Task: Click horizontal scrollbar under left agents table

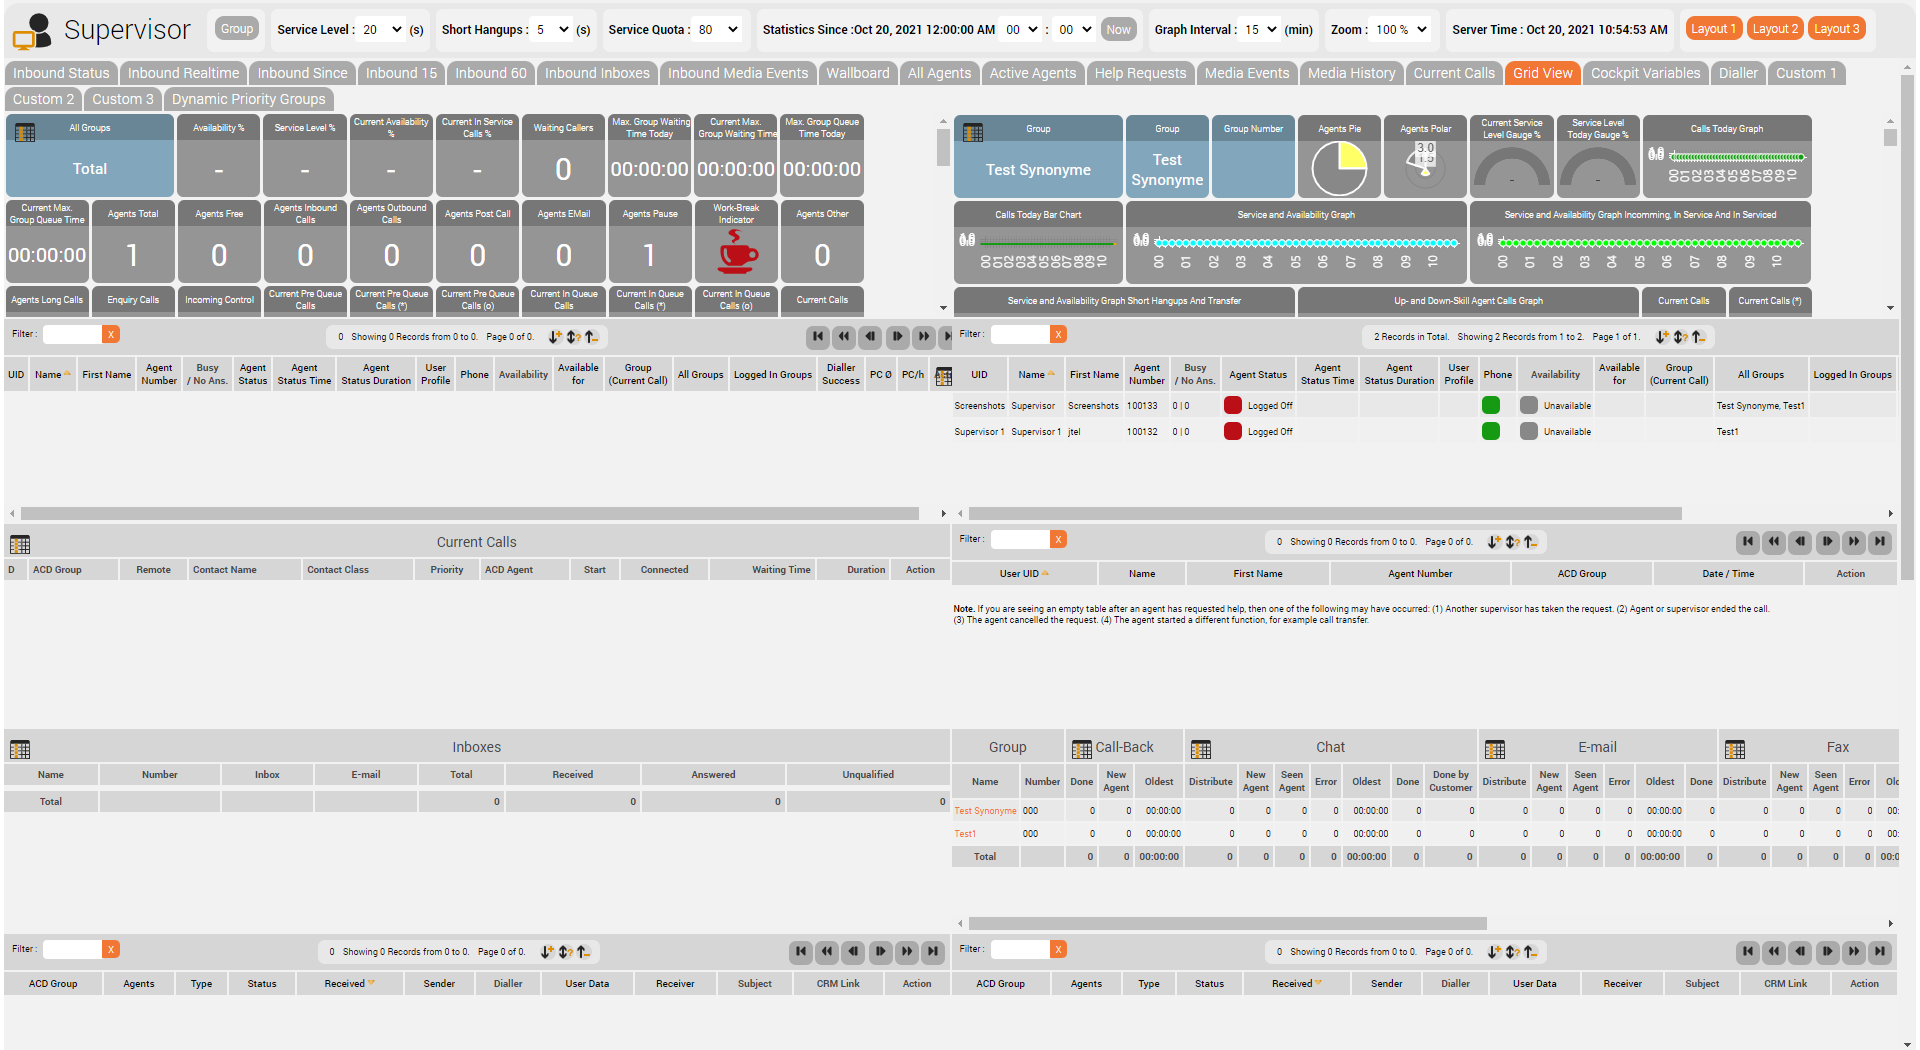Action: point(470,514)
